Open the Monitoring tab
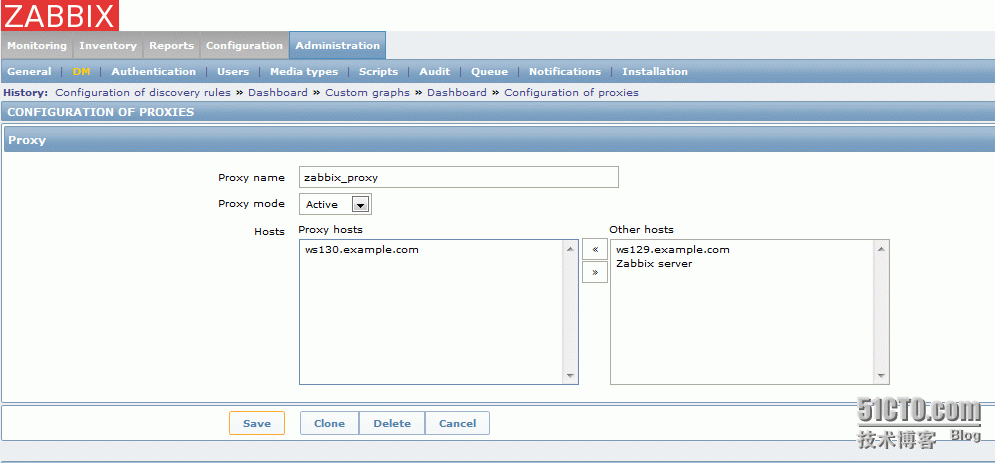 point(37,46)
